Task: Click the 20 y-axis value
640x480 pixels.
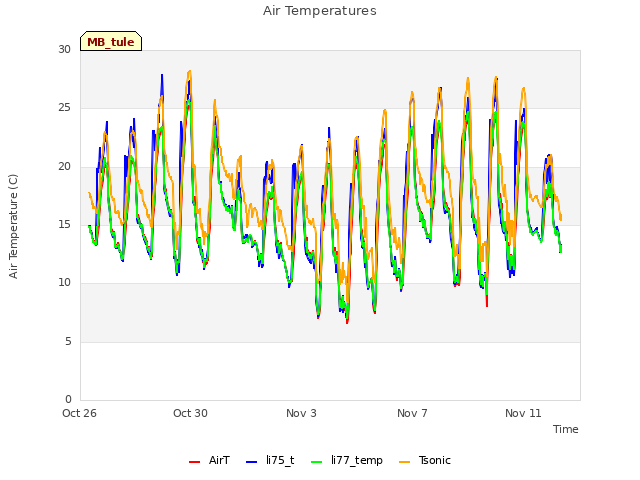Action: [x=64, y=167]
